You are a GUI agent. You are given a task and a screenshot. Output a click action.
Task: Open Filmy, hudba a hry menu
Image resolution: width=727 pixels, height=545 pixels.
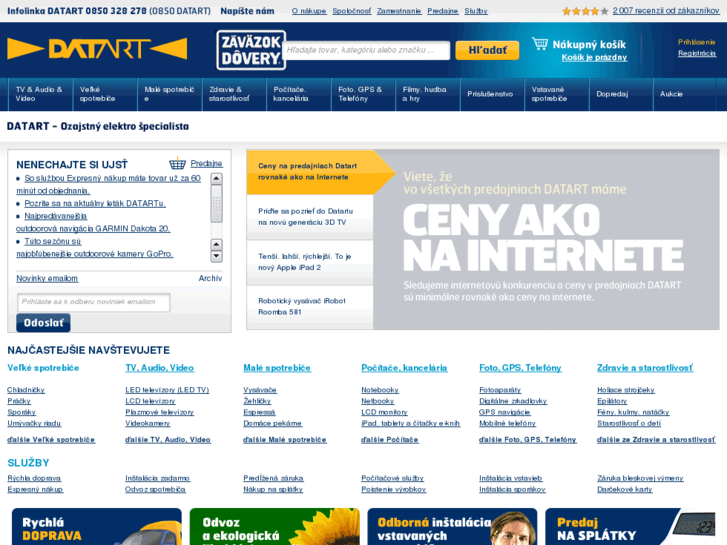(427, 94)
